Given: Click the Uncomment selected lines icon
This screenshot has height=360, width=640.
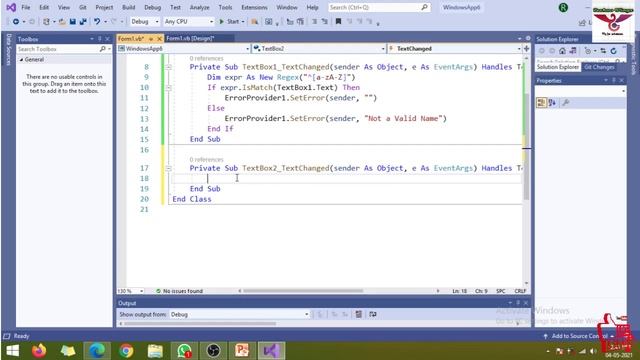Looking at the screenshot, I should point(325,22).
